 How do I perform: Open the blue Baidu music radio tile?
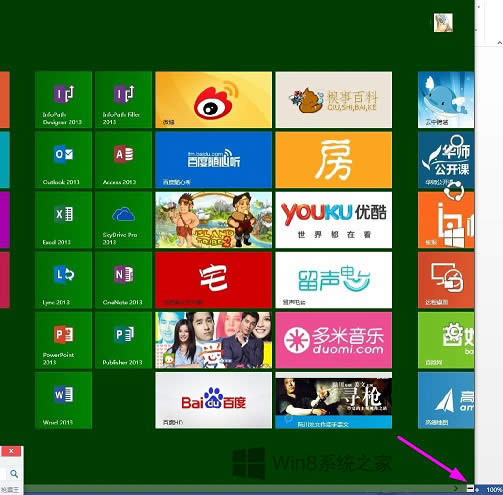(x=214, y=160)
